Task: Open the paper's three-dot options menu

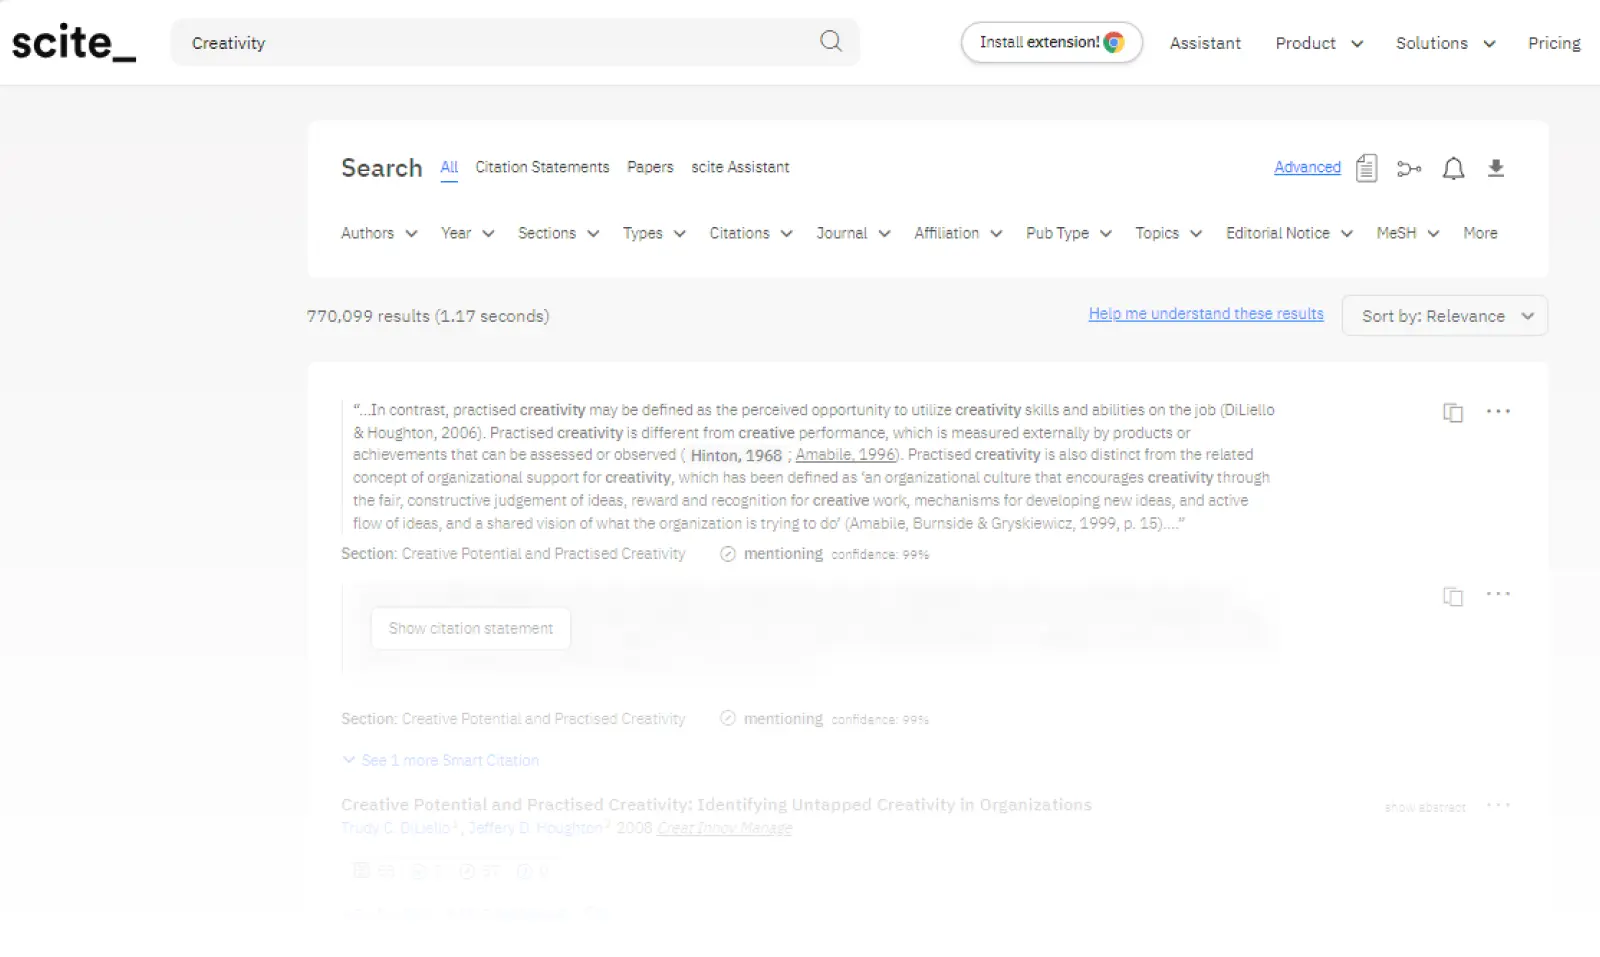Action: (1498, 805)
